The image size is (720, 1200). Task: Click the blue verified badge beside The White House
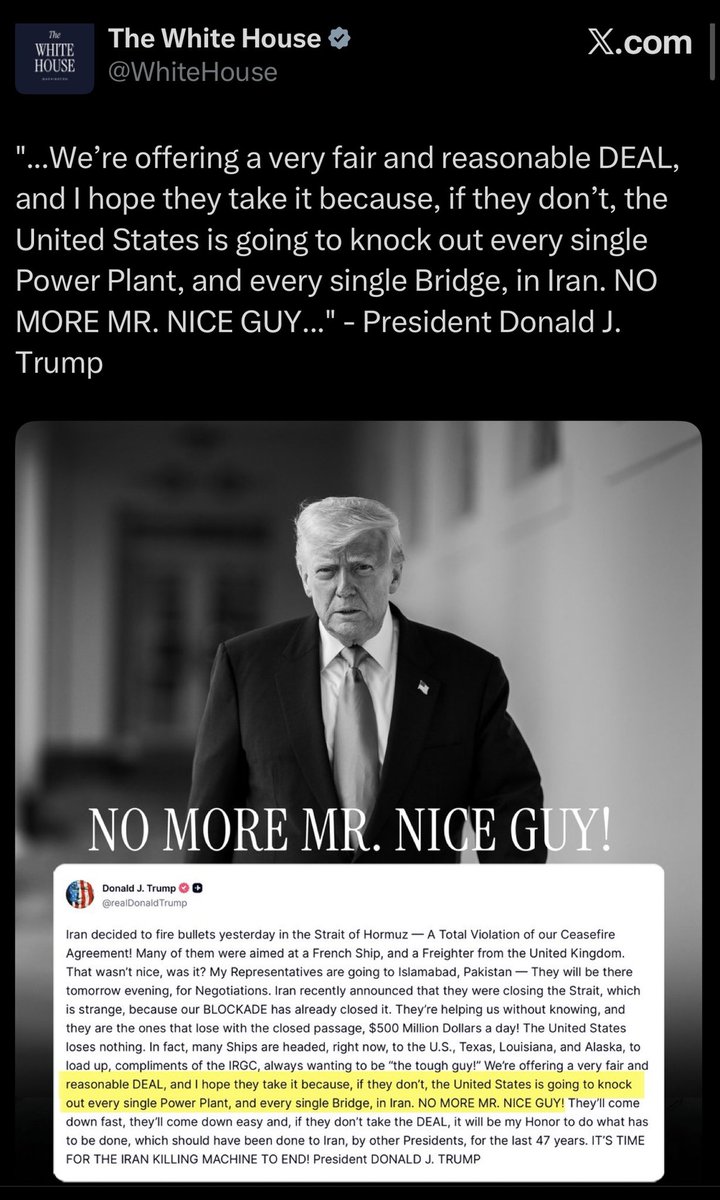pos(341,41)
